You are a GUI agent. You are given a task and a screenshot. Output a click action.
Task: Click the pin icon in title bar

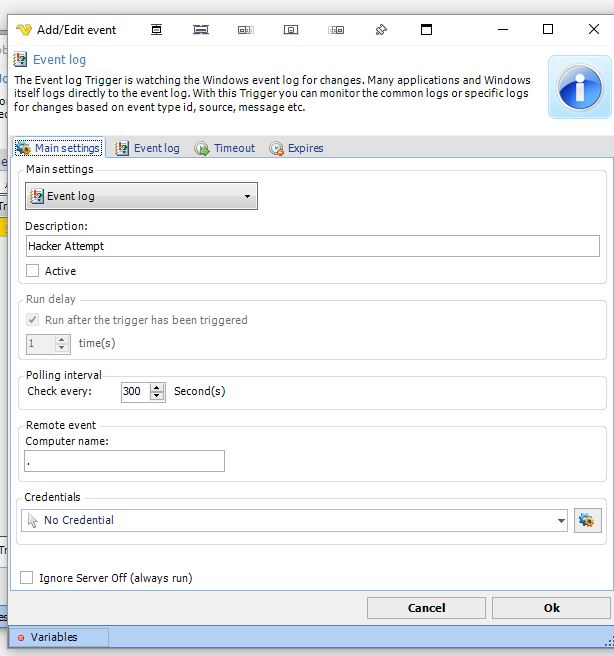coord(381,30)
